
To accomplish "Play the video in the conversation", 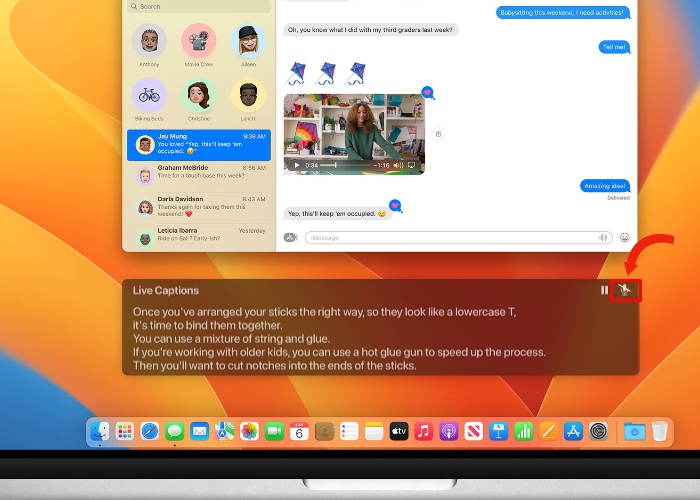I will click(x=296, y=165).
